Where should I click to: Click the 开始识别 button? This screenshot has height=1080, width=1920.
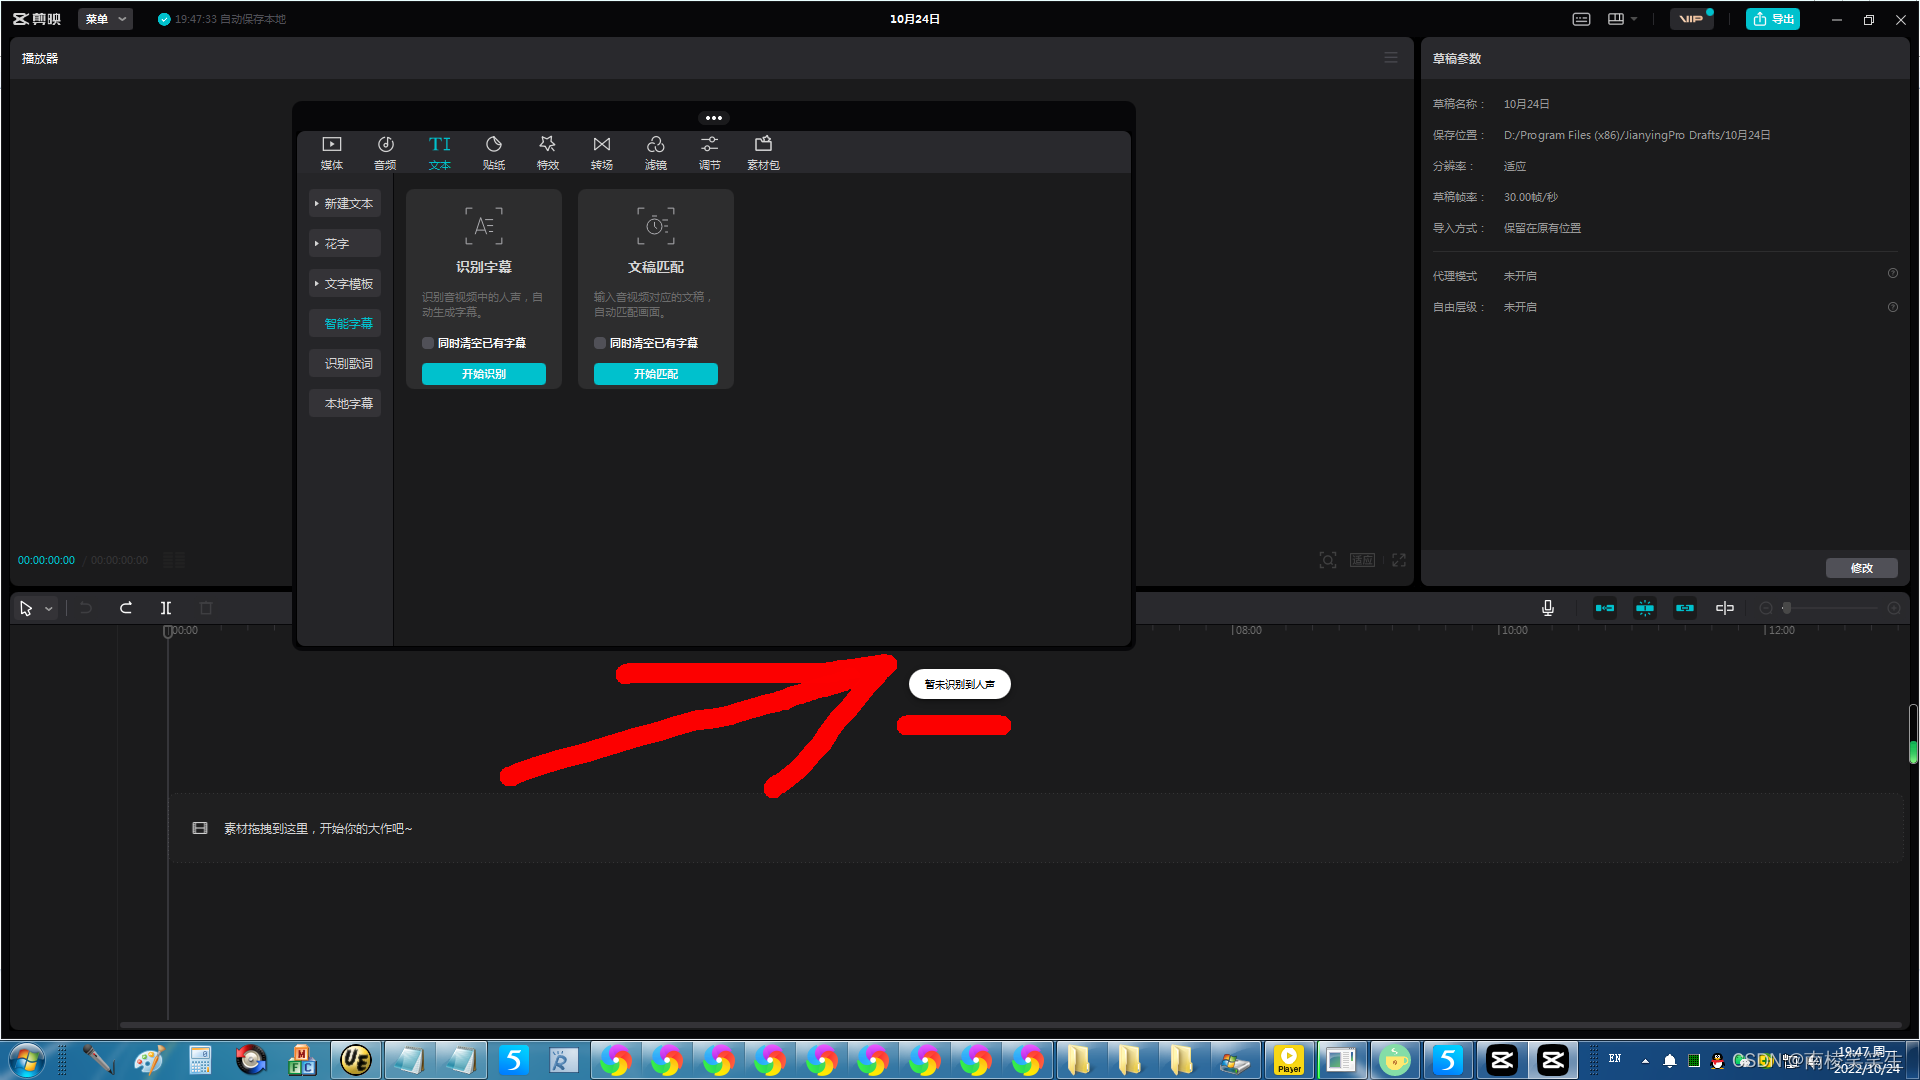(483, 374)
